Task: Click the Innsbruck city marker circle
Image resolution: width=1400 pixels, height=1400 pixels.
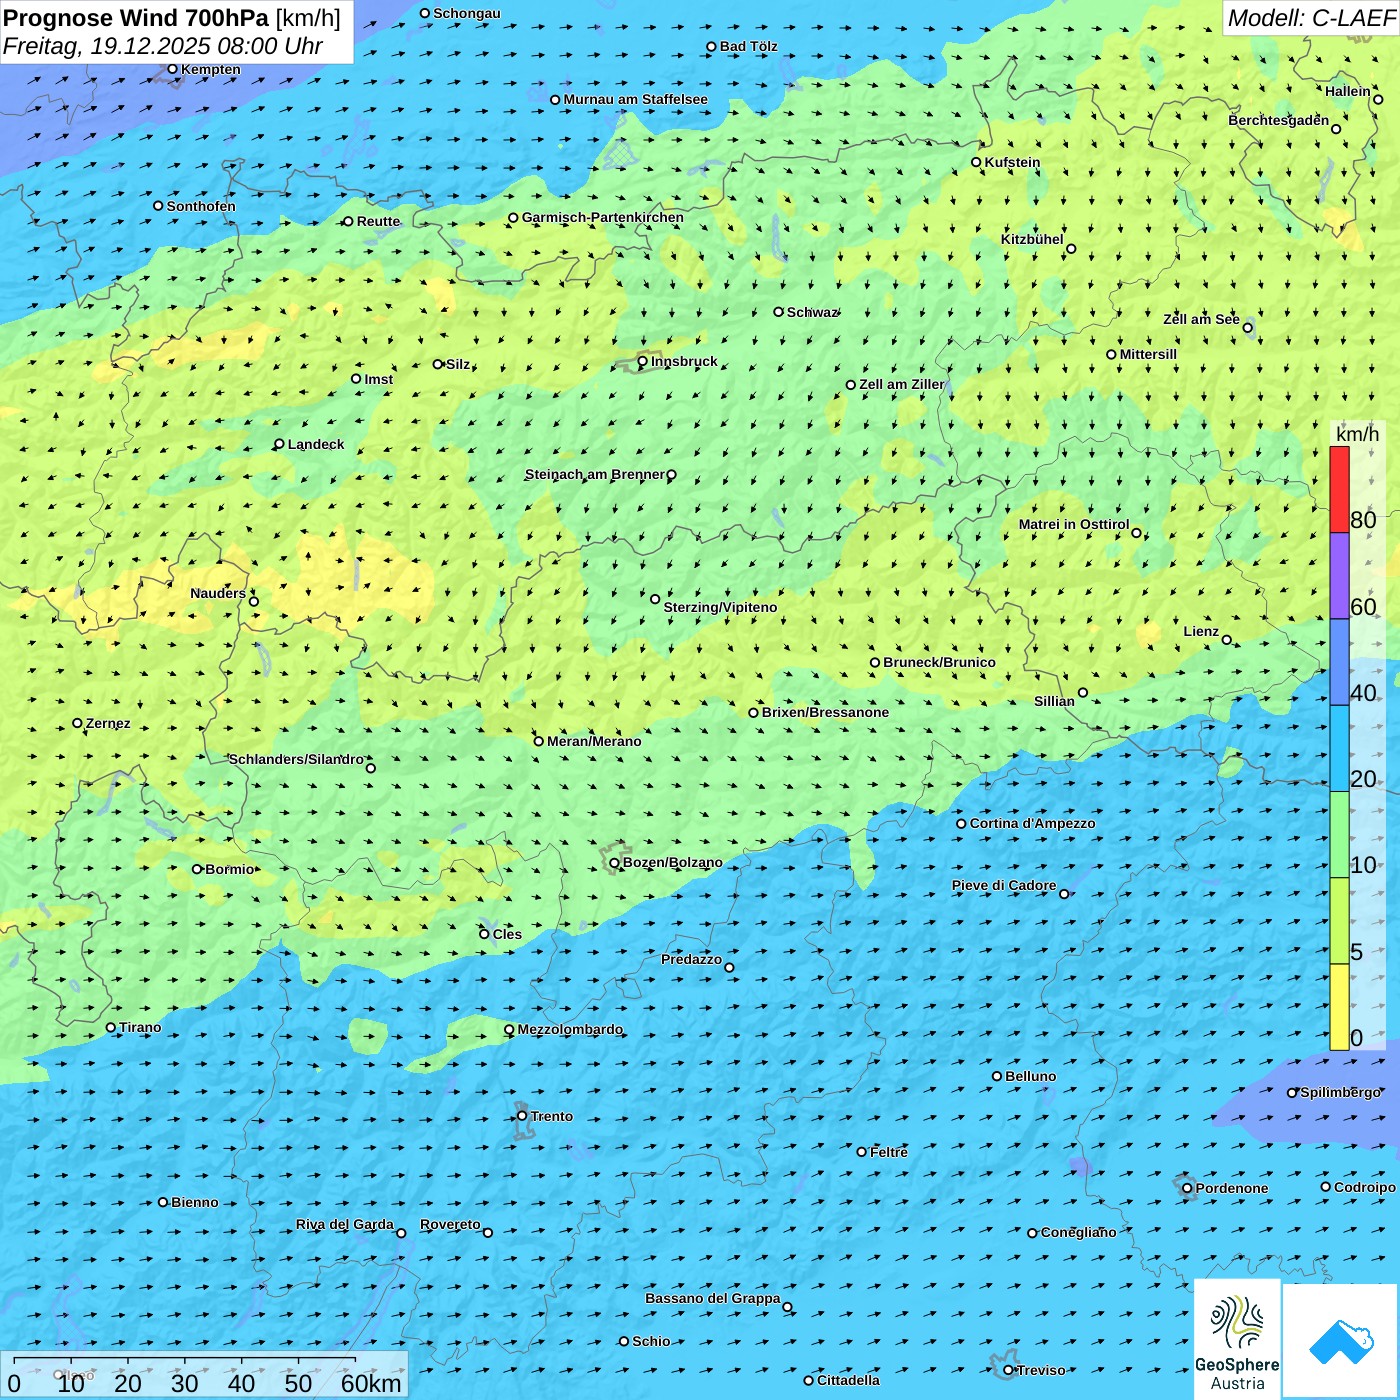Action: (x=643, y=362)
